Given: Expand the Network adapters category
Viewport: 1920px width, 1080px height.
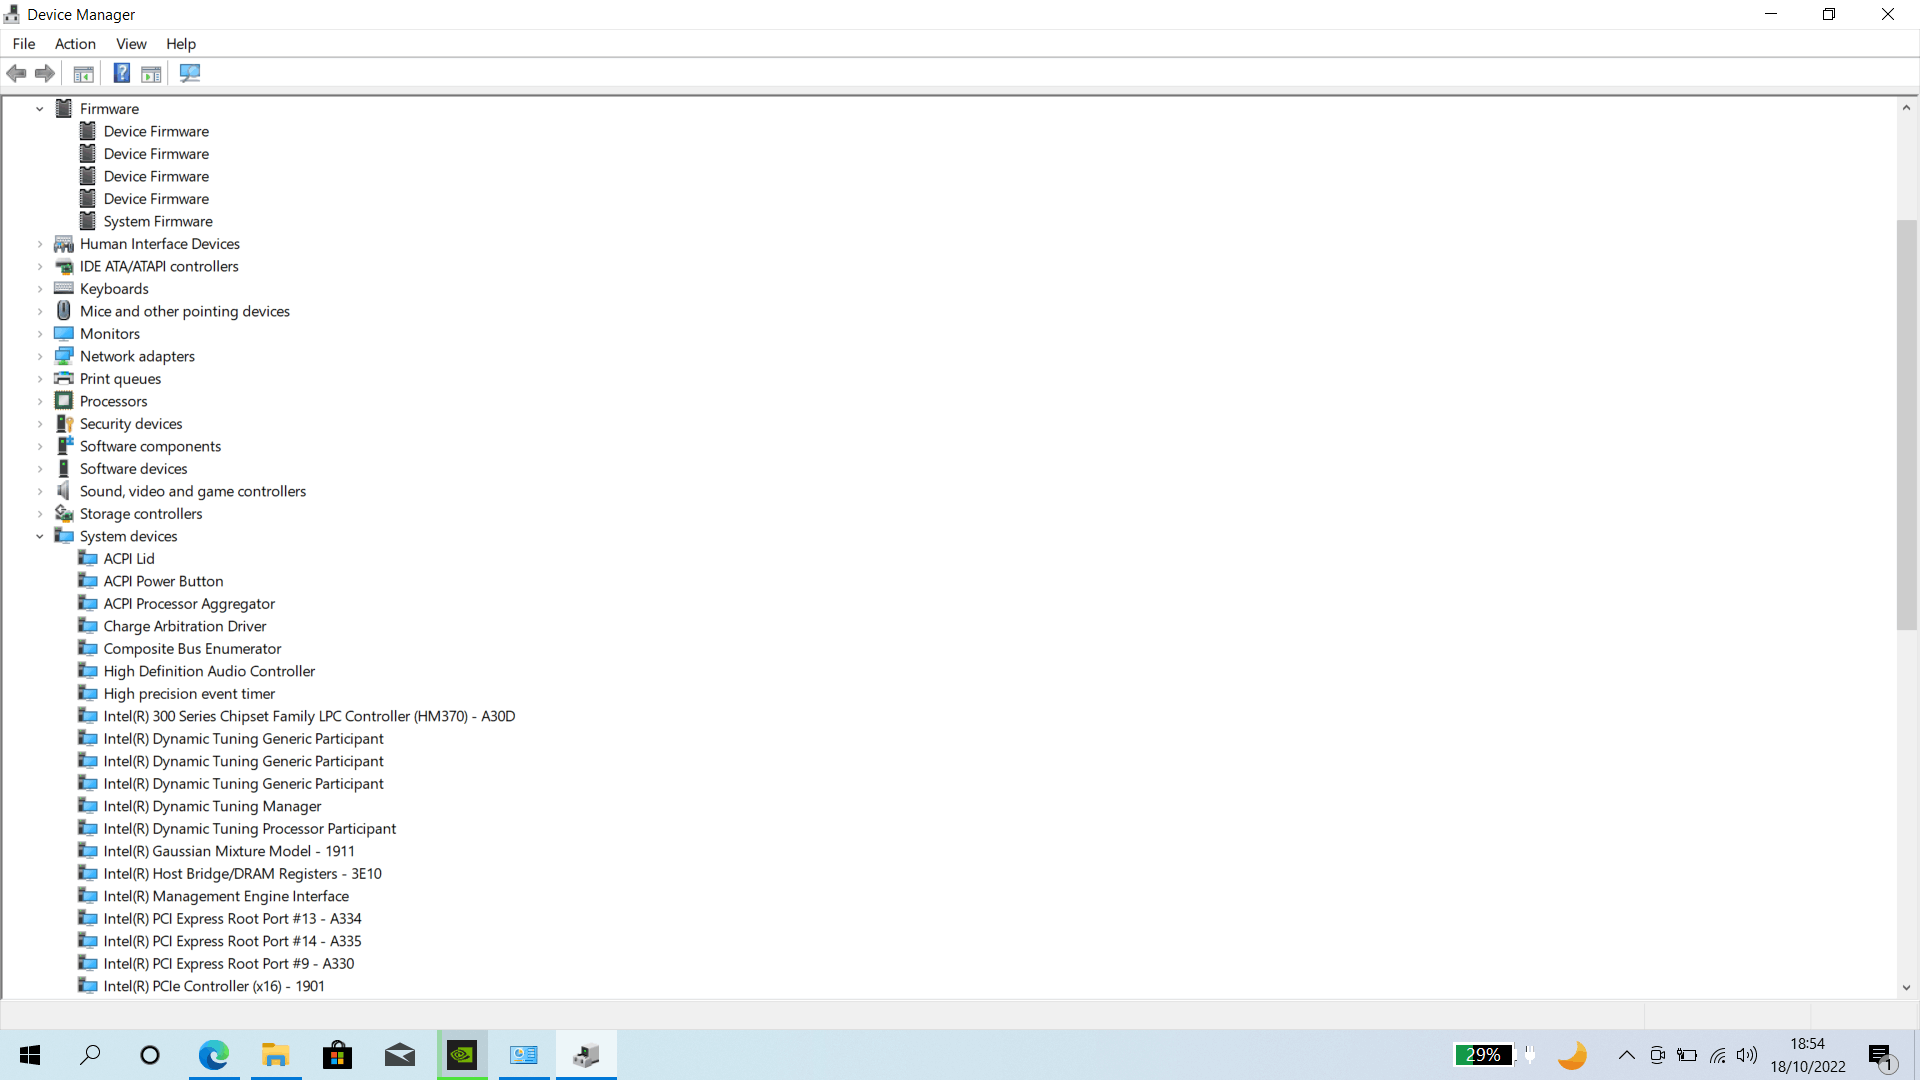Looking at the screenshot, I should click(x=40, y=356).
